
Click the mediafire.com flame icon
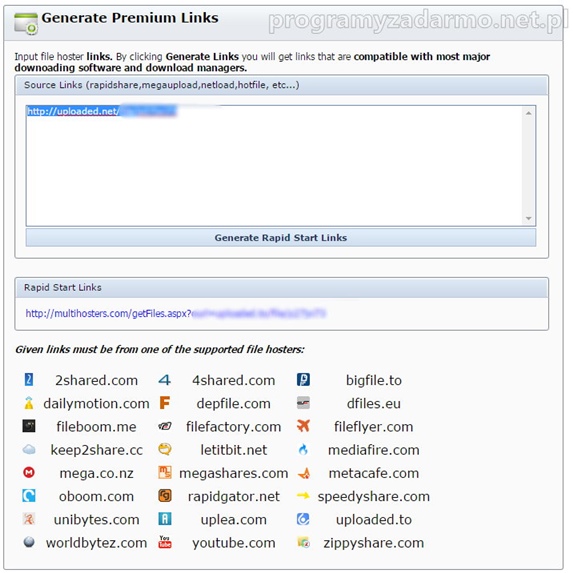pyautogui.click(x=303, y=449)
